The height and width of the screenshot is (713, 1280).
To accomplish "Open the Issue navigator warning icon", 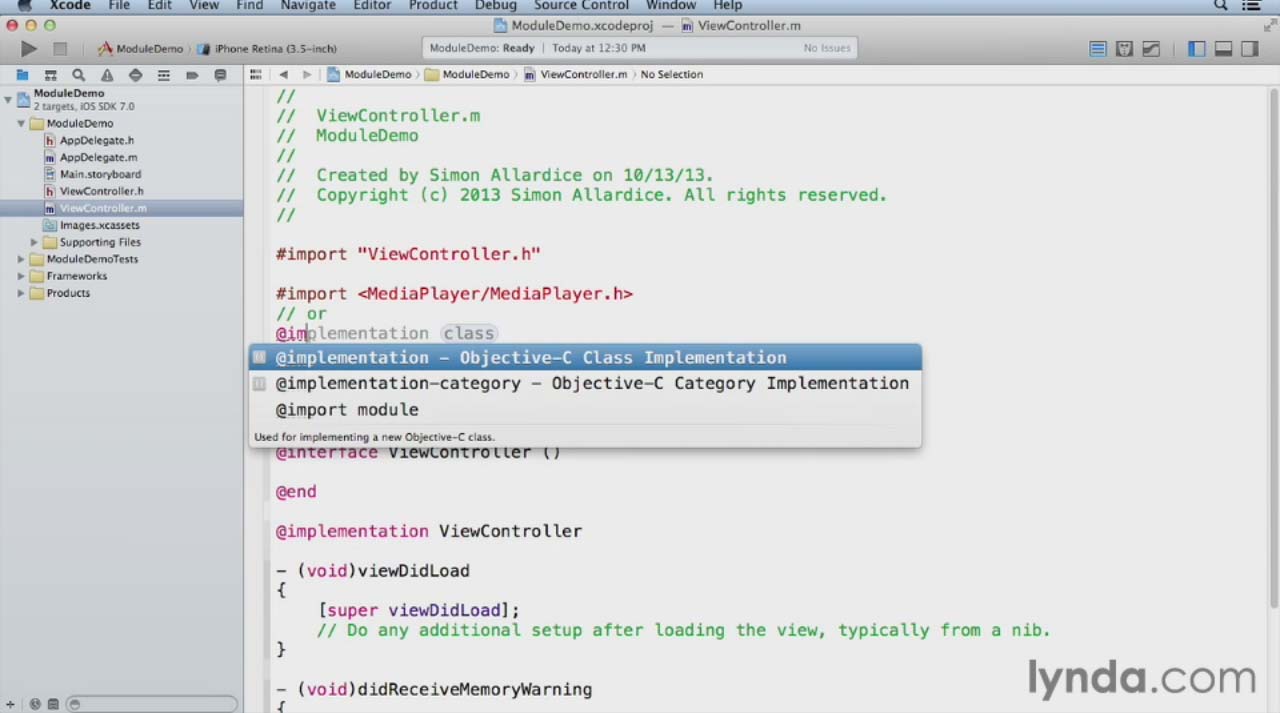I will (107, 75).
